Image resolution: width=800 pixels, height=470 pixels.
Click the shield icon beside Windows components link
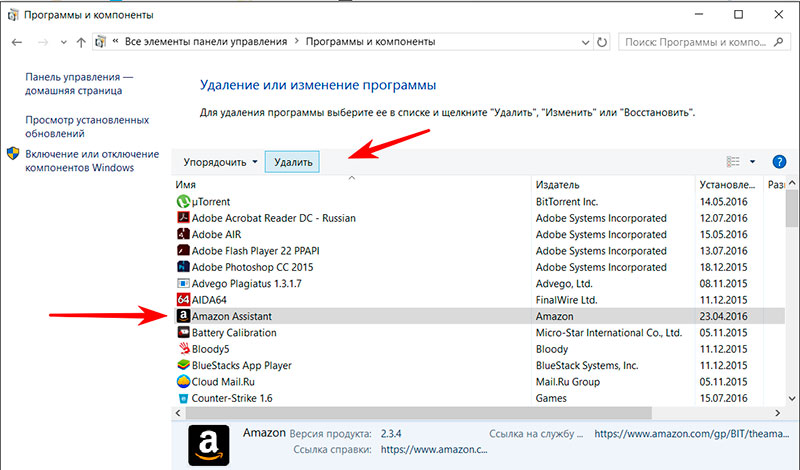tap(13, 154)
